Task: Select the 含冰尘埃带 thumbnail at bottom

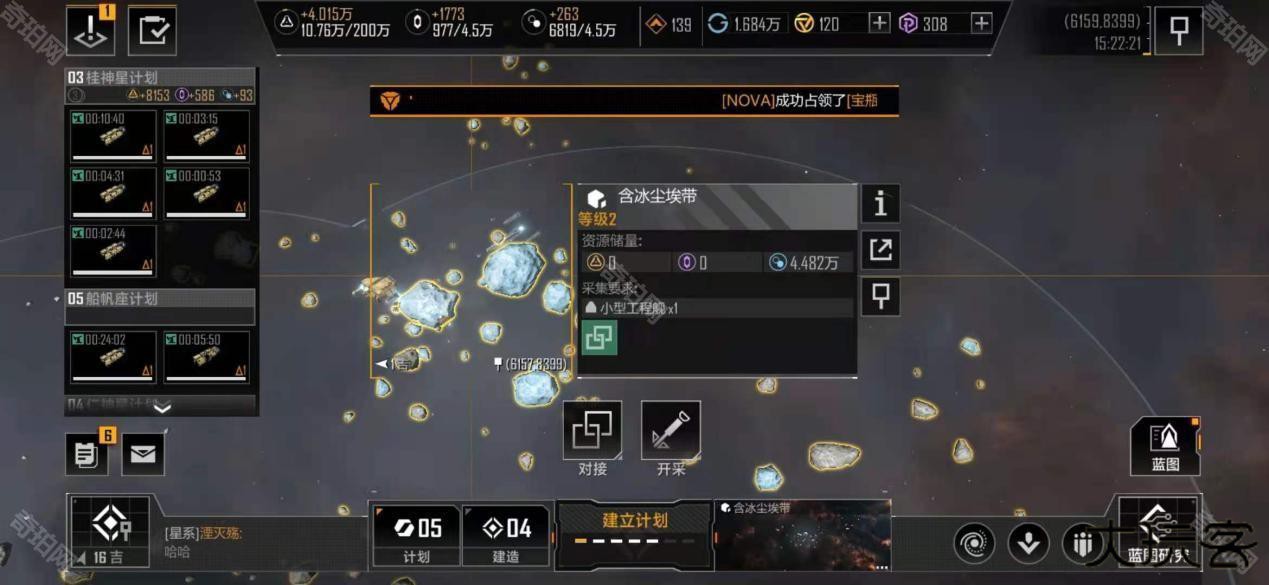Action: 803,535
